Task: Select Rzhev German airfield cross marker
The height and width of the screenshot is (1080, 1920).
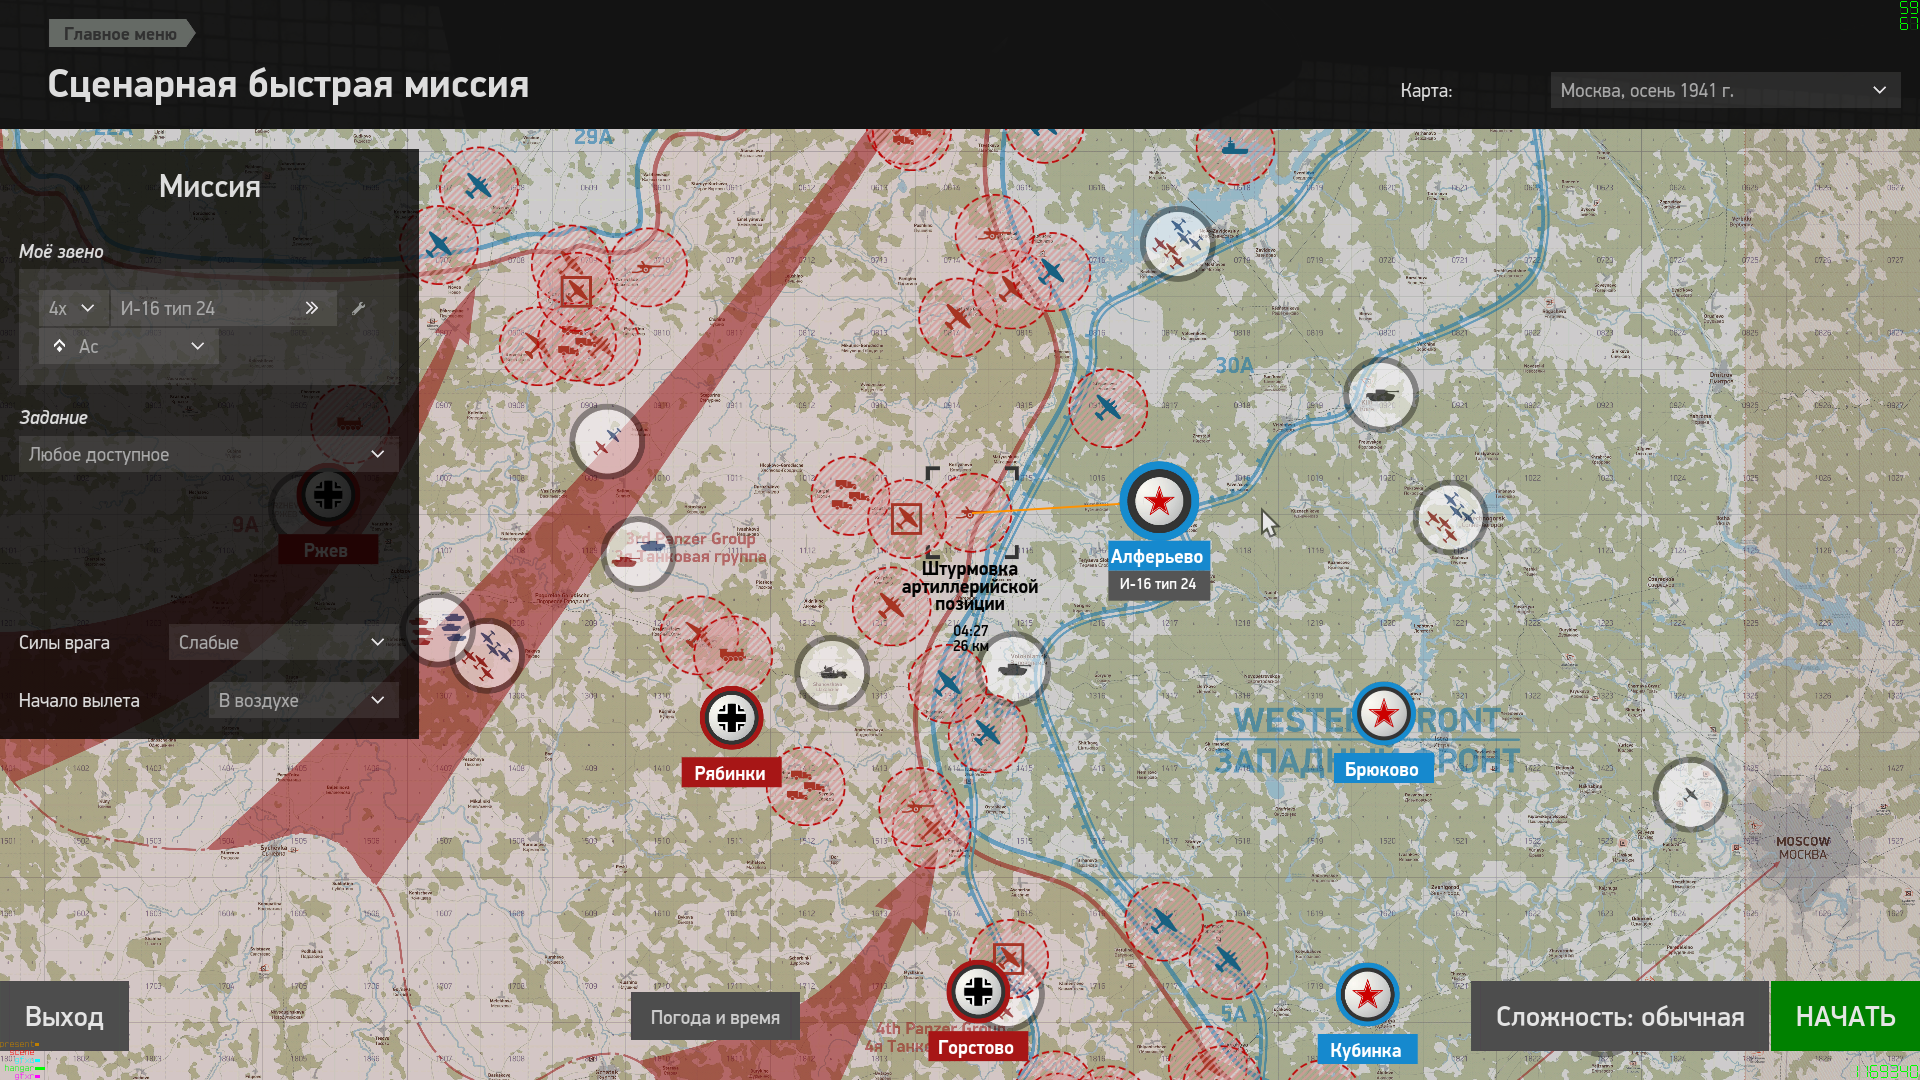Action: coord(328,495)
